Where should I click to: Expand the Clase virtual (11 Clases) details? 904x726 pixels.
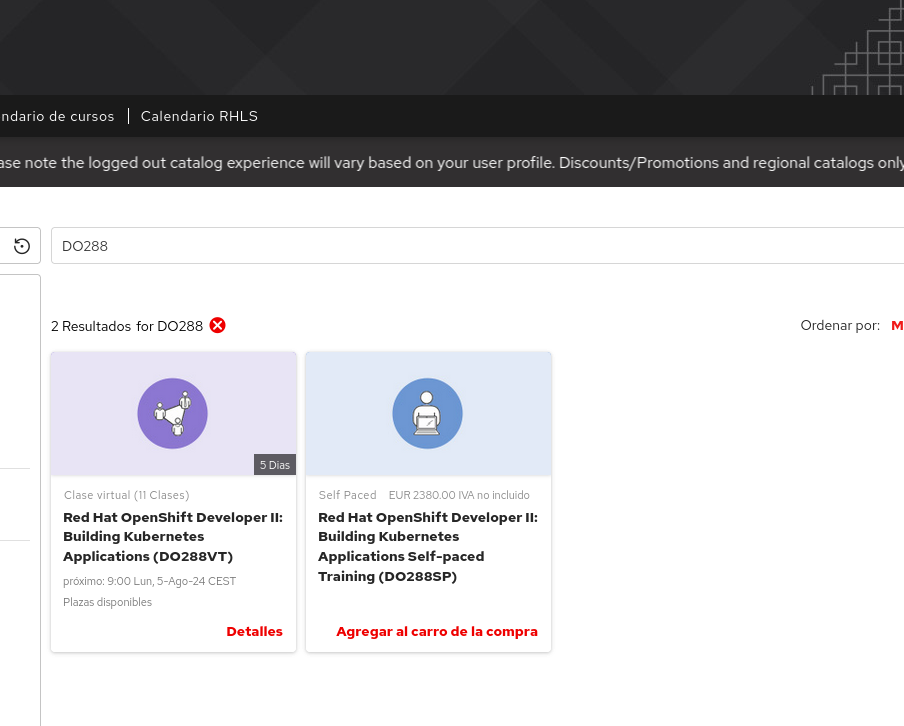click(126, 495)
